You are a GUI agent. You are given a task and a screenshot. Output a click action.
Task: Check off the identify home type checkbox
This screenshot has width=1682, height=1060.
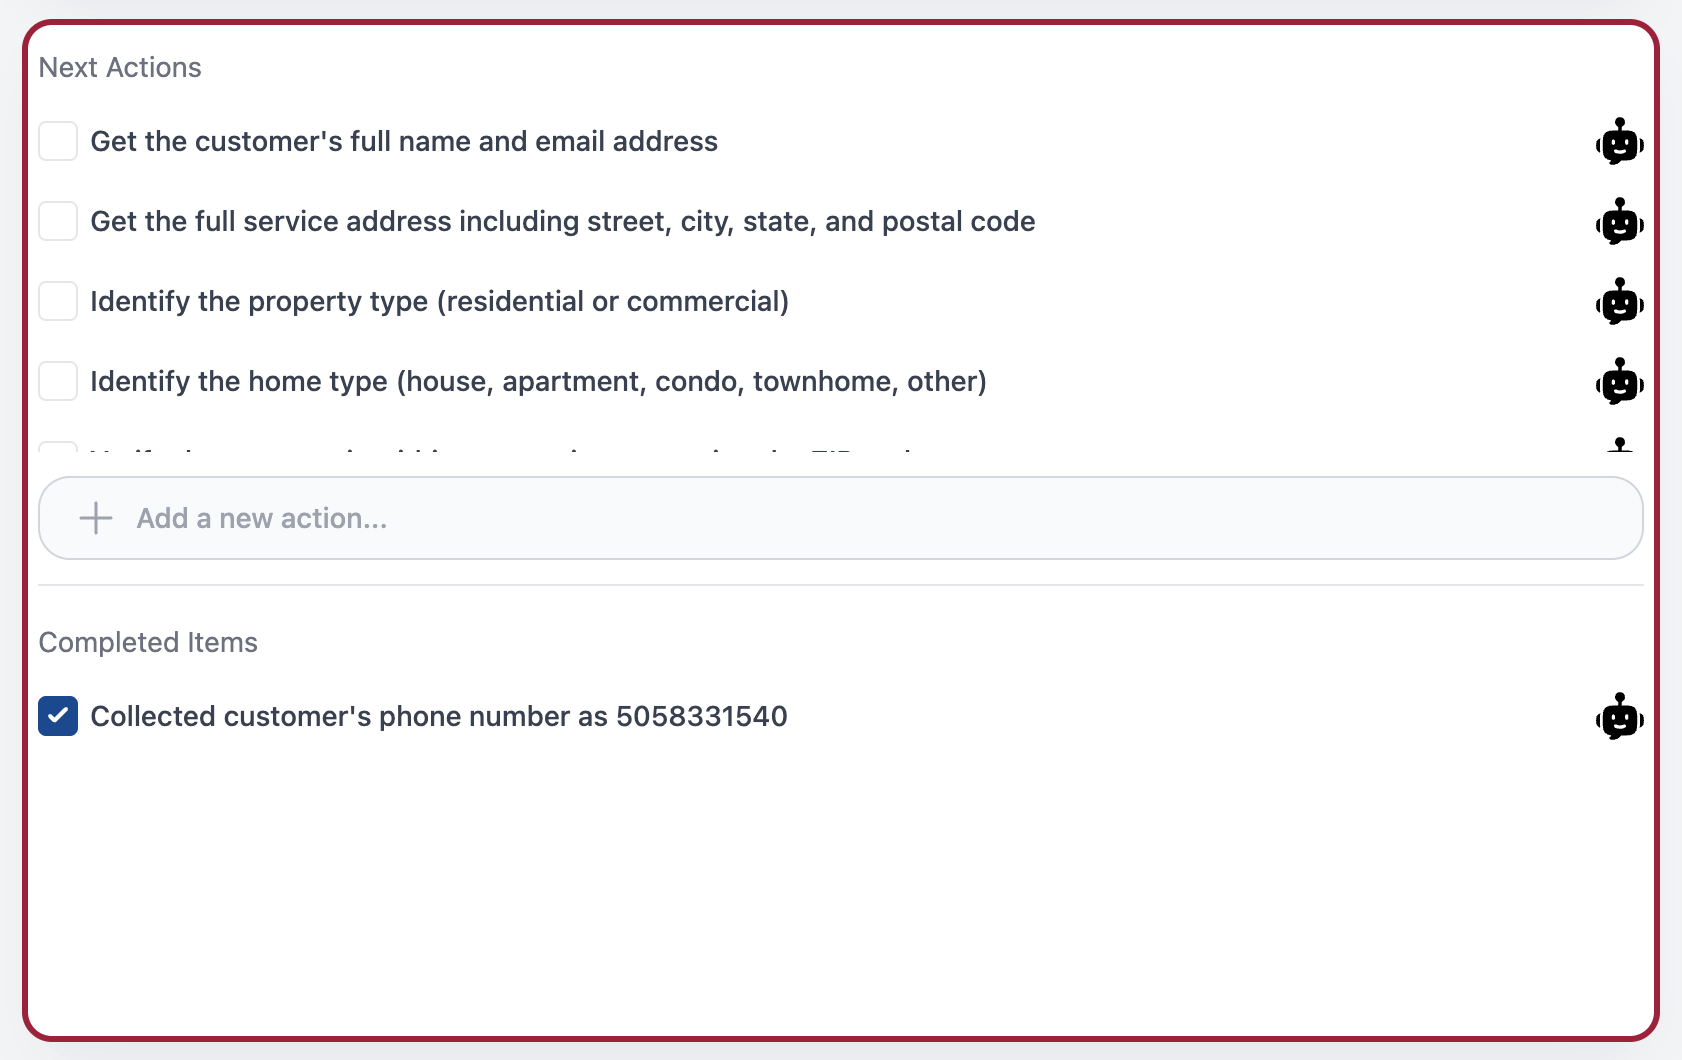tap(58, 382)
